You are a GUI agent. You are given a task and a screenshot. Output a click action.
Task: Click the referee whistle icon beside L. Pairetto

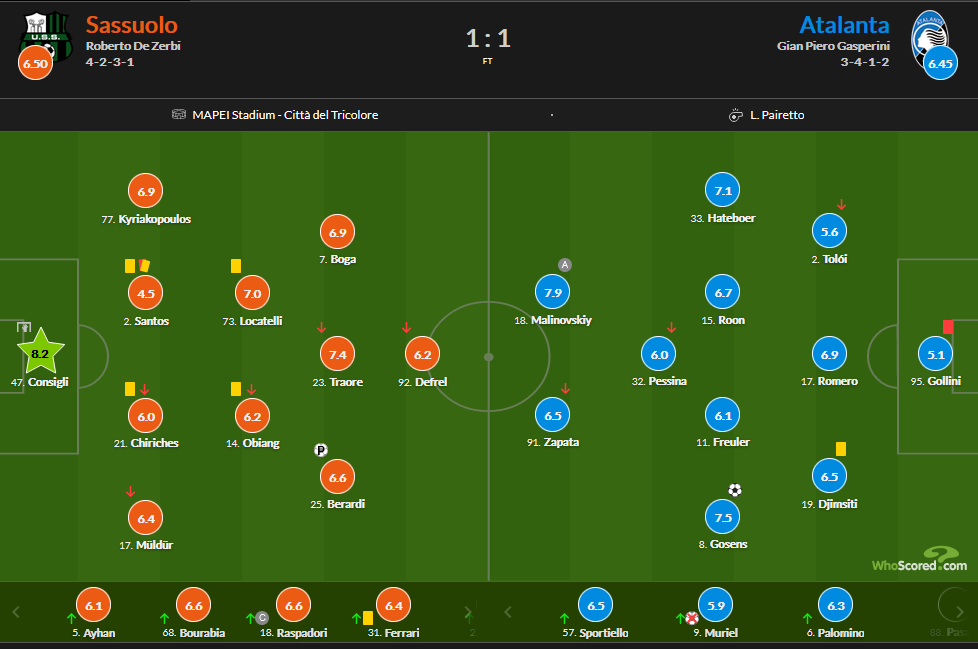click(x=736, y=115)
